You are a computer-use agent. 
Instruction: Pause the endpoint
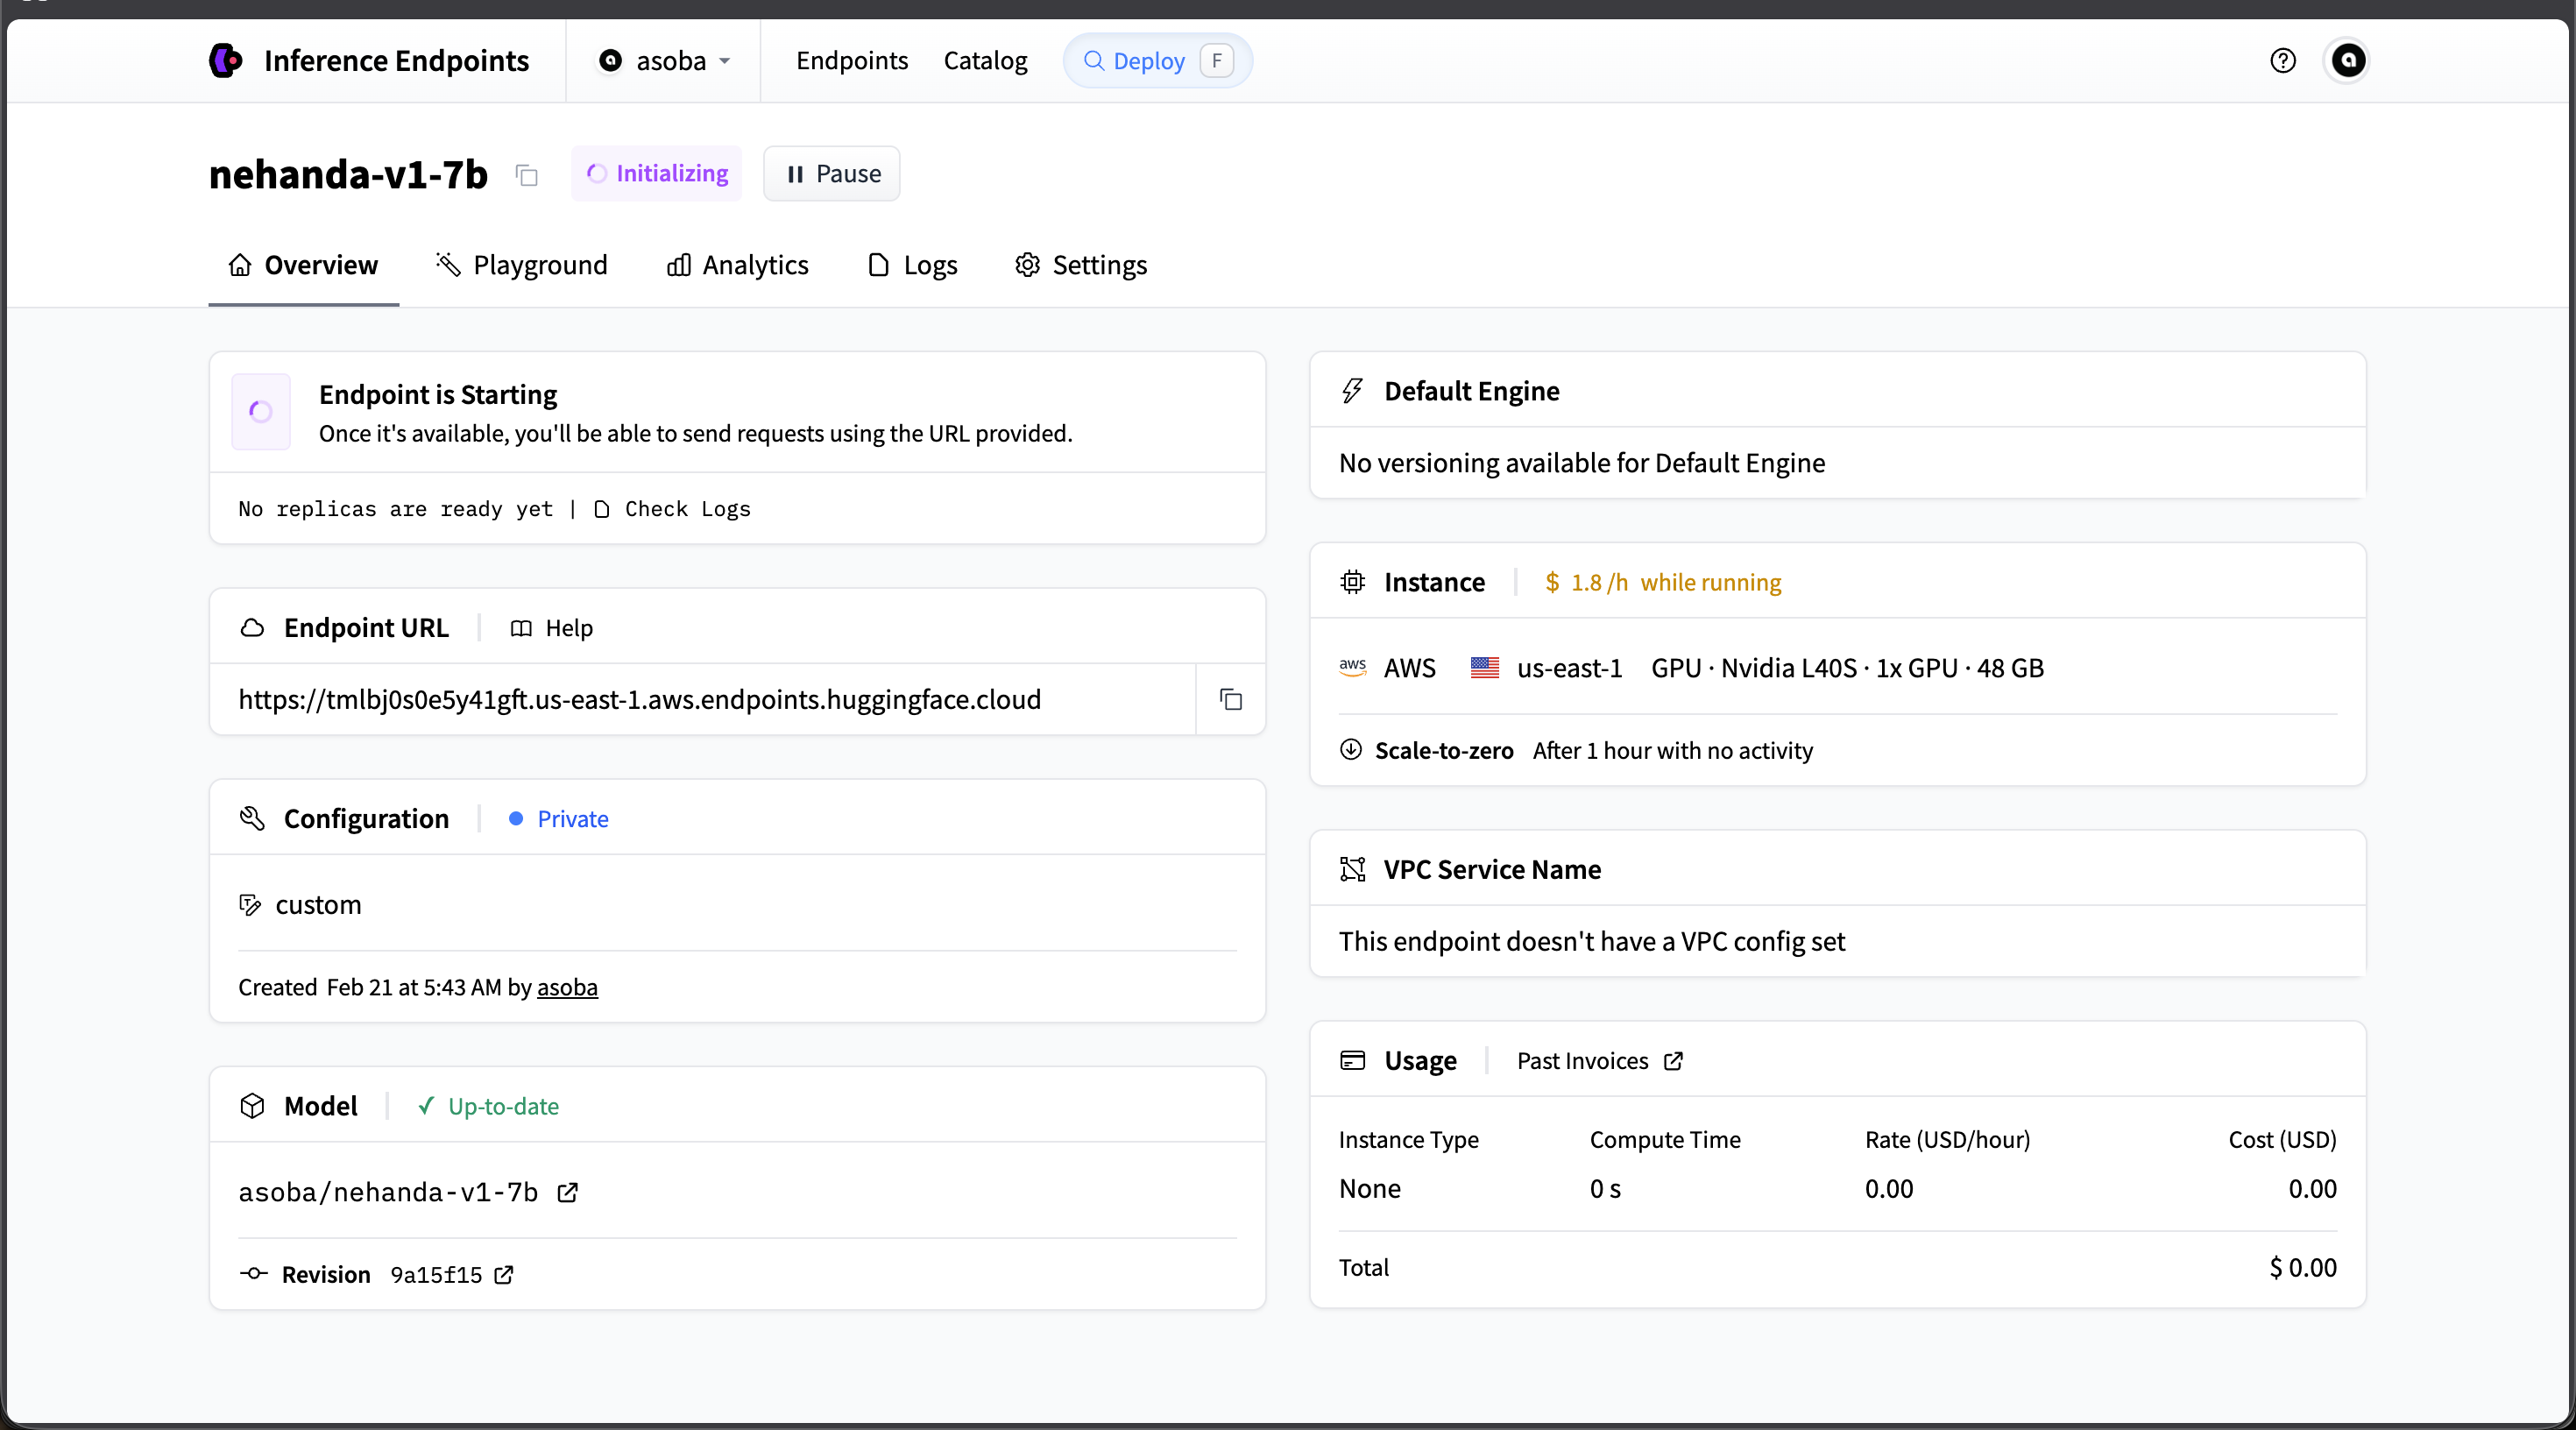[x=832, y=174]
